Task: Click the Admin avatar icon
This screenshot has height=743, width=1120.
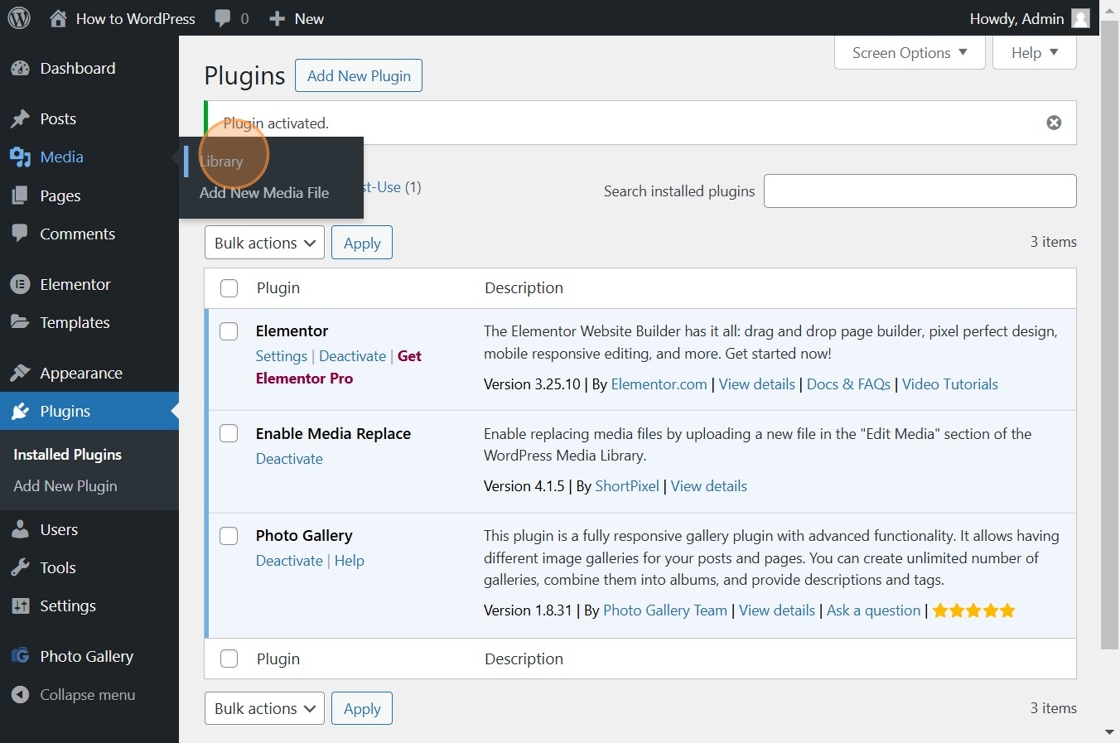Action: (x=1081, y=19)
